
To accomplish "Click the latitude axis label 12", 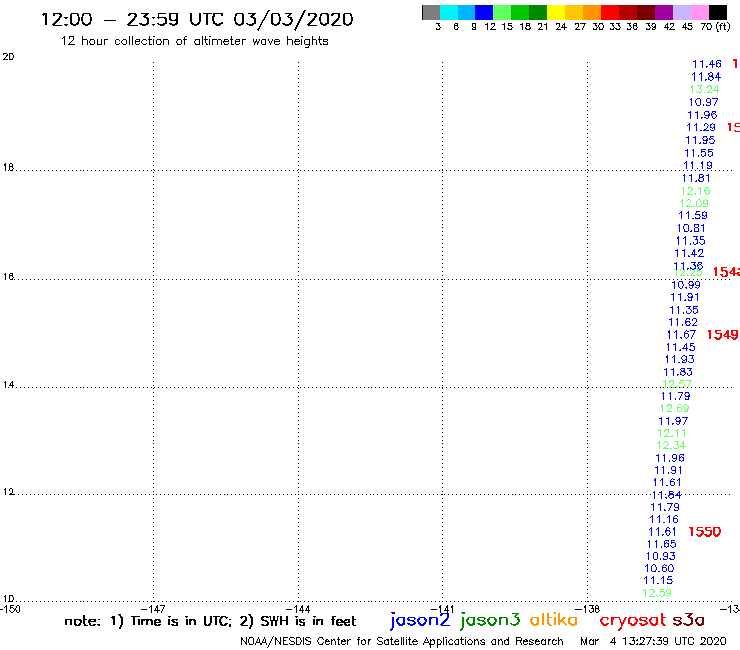I will [x=8, y=492].
